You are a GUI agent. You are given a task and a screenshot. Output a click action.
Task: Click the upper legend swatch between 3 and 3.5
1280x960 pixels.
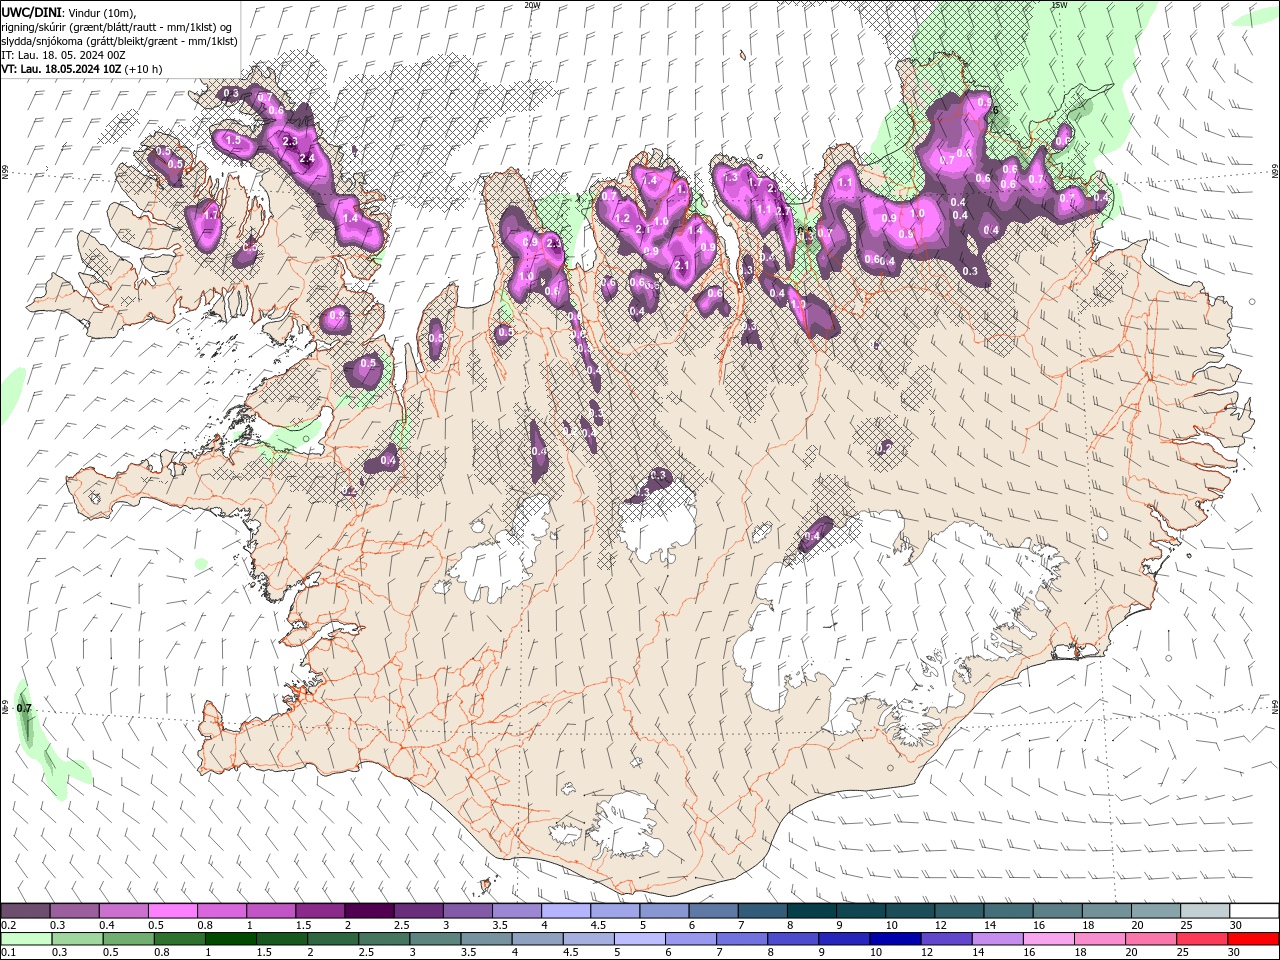(467, 911)
